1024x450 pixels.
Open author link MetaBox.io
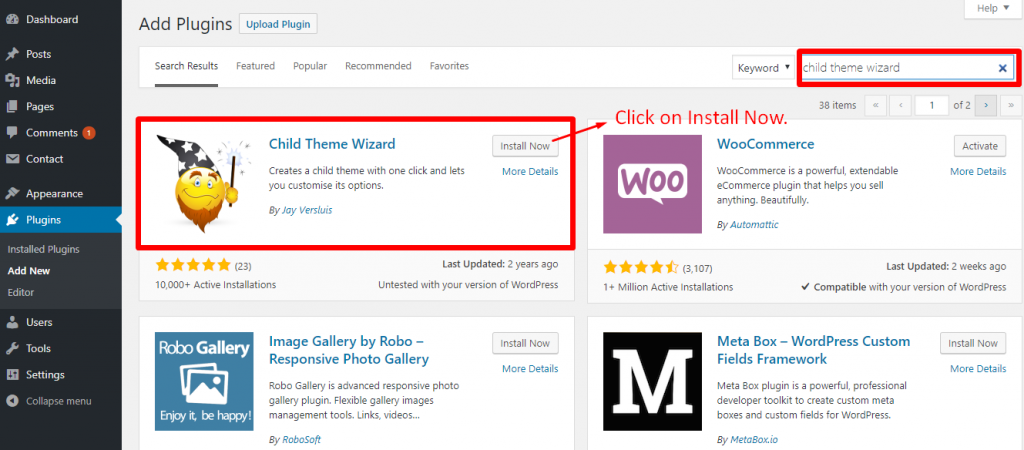point(754,439)
